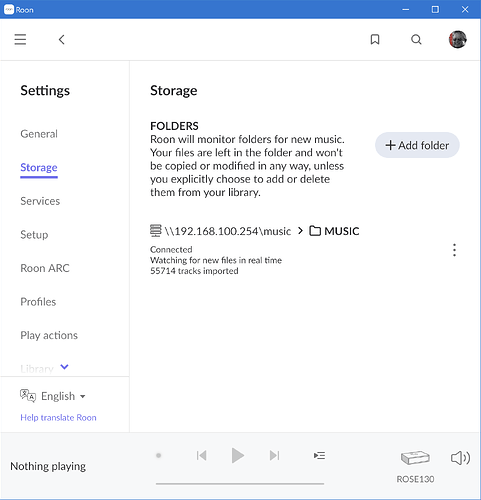Skip to the previous track
This screenshot has height=500, width=481.
[202, 455]
